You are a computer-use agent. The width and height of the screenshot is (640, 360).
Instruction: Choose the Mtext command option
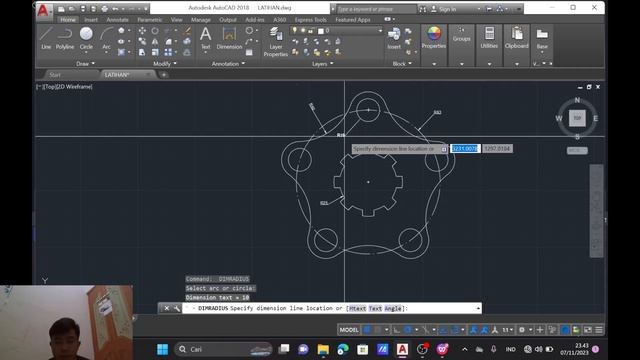tap(358, 308)
